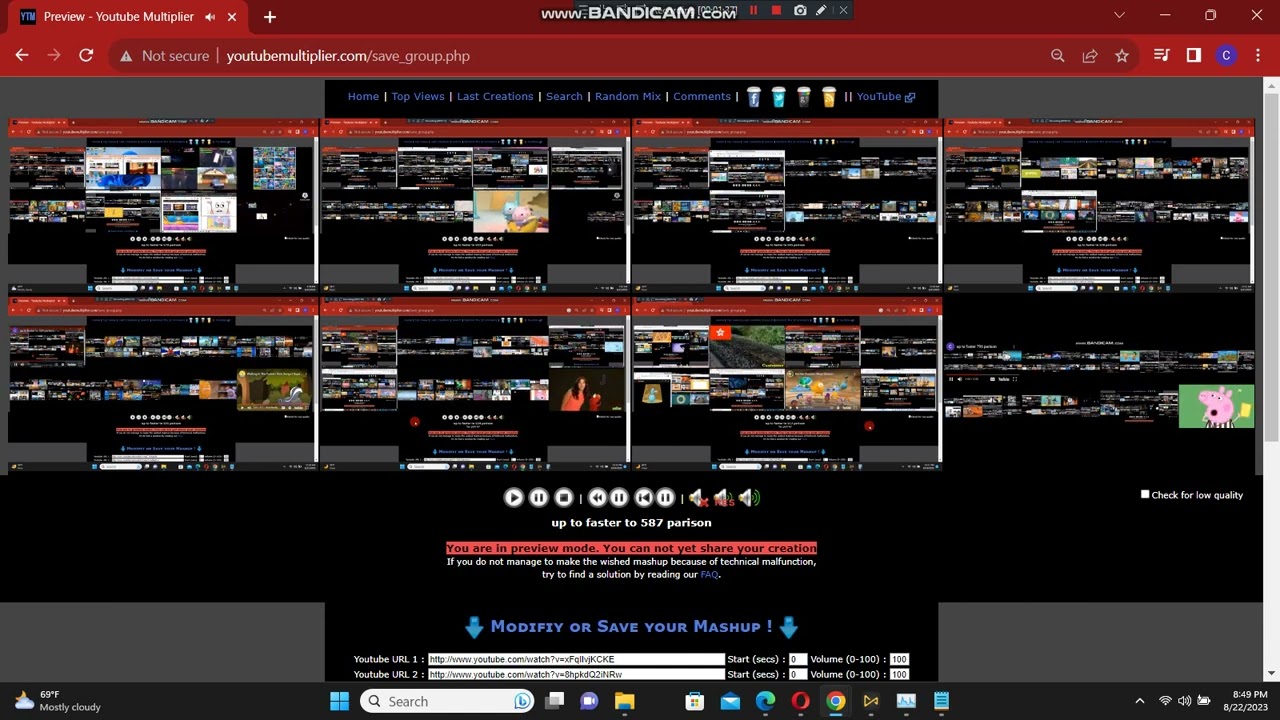Pause Bandicam recording
Image resolution: width=1280 pixels, height=720 pixels.
(x=753, y=10)
